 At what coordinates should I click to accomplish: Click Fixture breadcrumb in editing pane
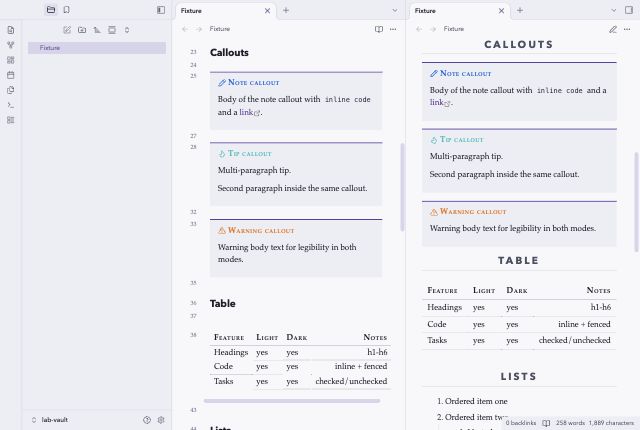click(220, 29)
